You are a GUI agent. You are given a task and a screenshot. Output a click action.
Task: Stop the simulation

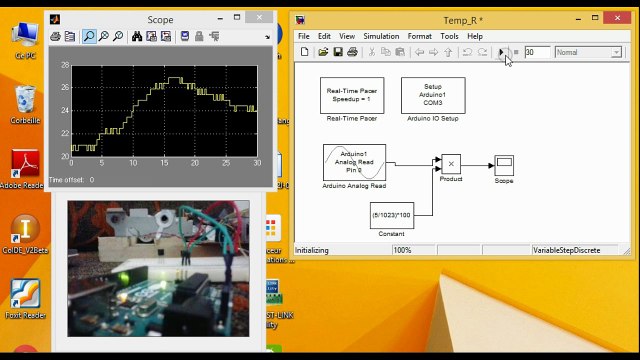point(516,52)
